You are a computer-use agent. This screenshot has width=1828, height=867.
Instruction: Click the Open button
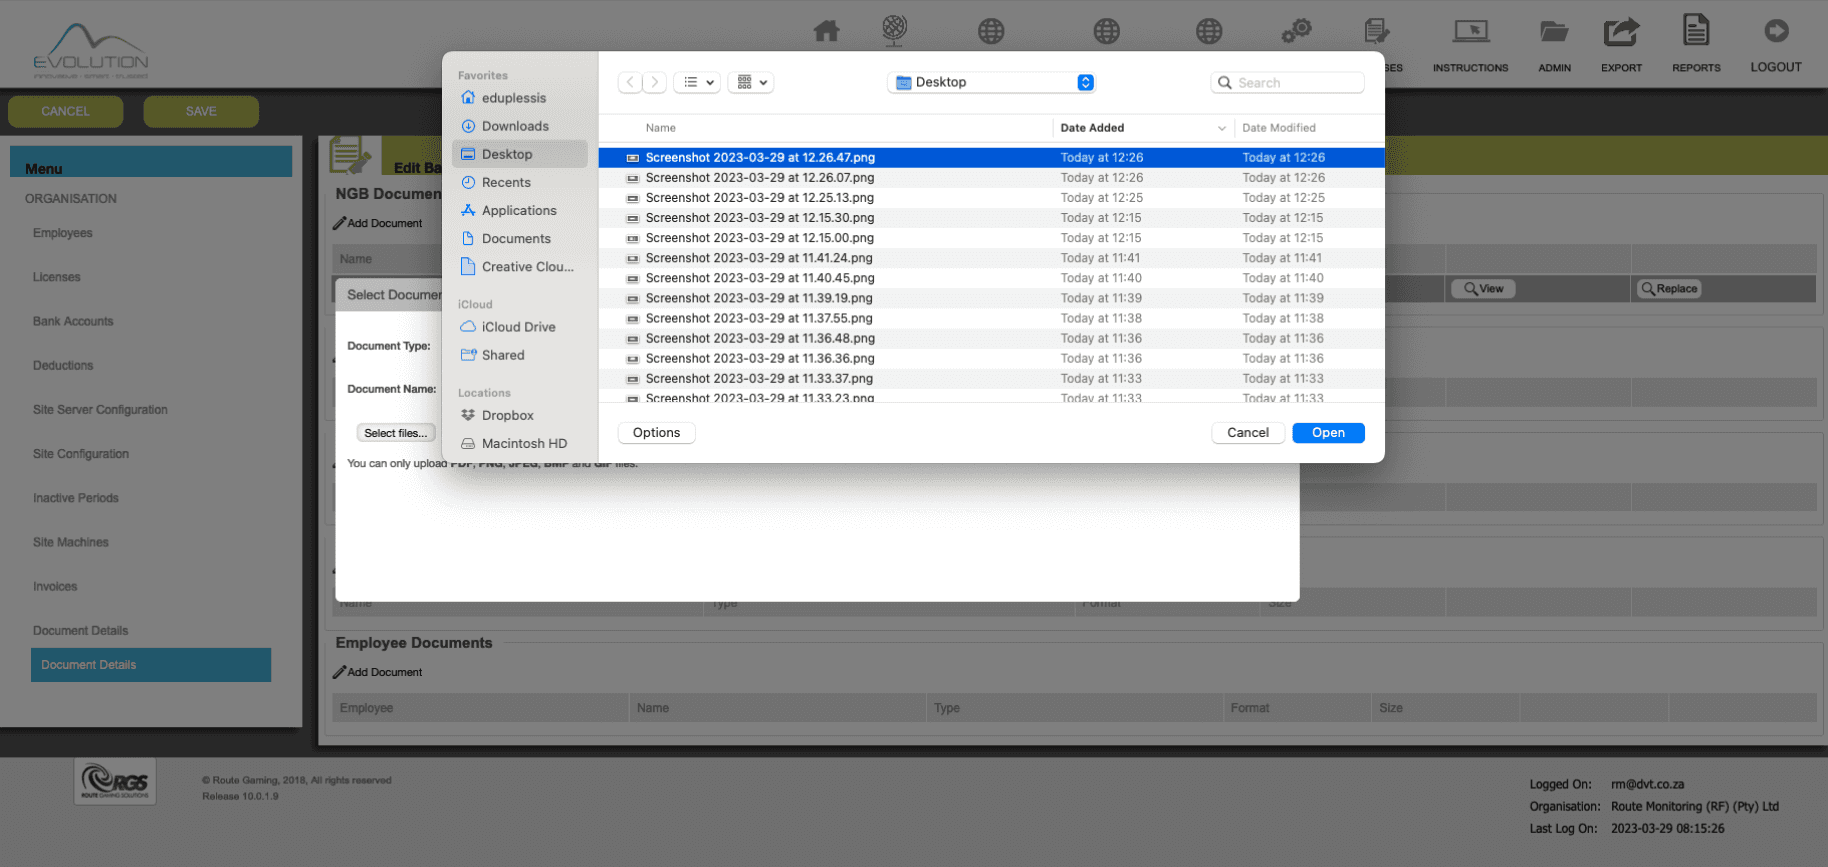point(1328,433)
